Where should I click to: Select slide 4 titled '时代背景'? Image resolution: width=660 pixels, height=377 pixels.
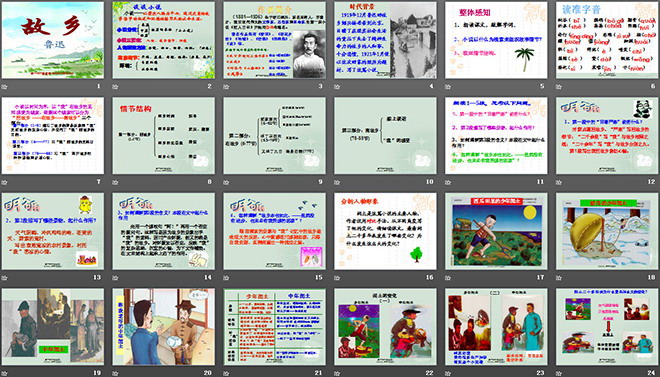(385, 40)
